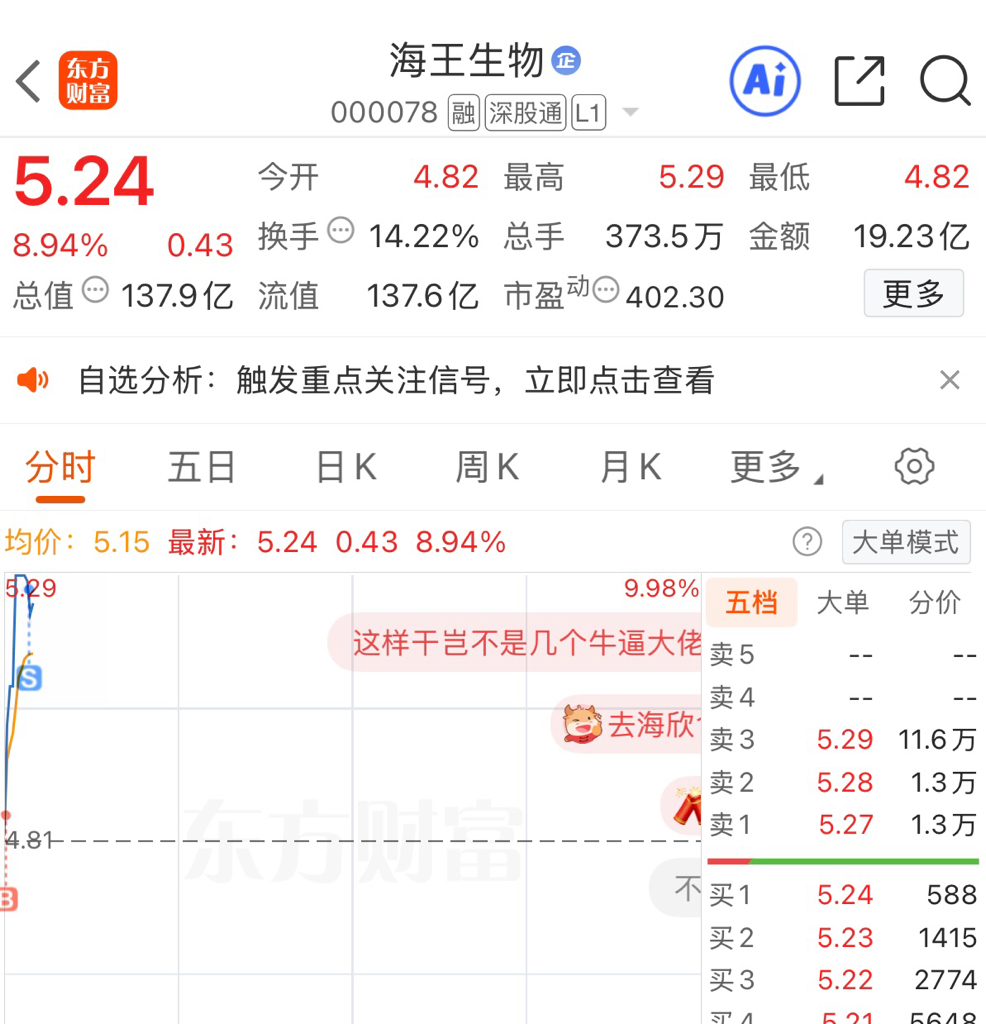Viewport: 986px width, 1024px height.
Task: Select the 买2 row at 5.23
Action: pyautogui.click(x=843, y=938)
